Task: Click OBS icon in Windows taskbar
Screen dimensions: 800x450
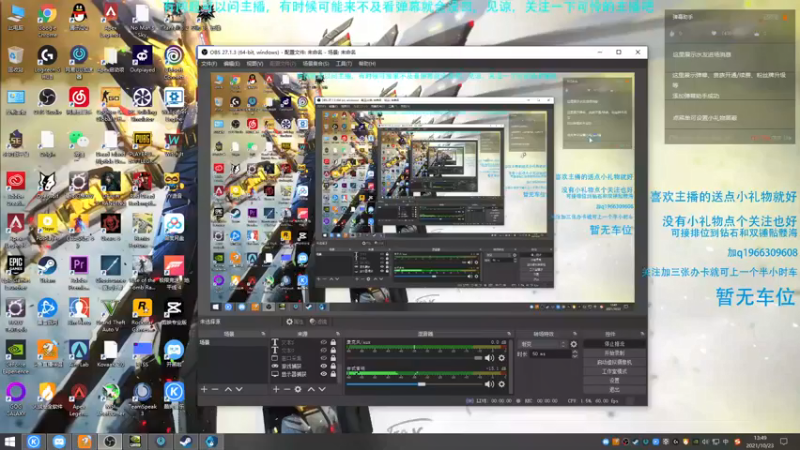Action: point(110,441)
